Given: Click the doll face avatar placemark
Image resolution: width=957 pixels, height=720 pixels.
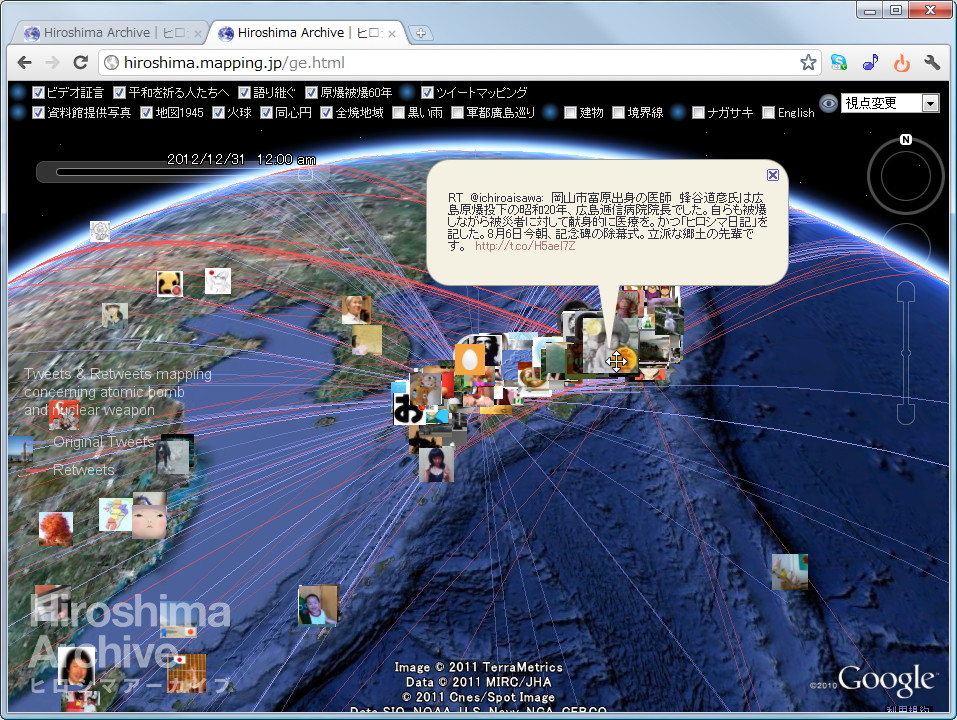Looking at the screenshot, I should 149,522.
